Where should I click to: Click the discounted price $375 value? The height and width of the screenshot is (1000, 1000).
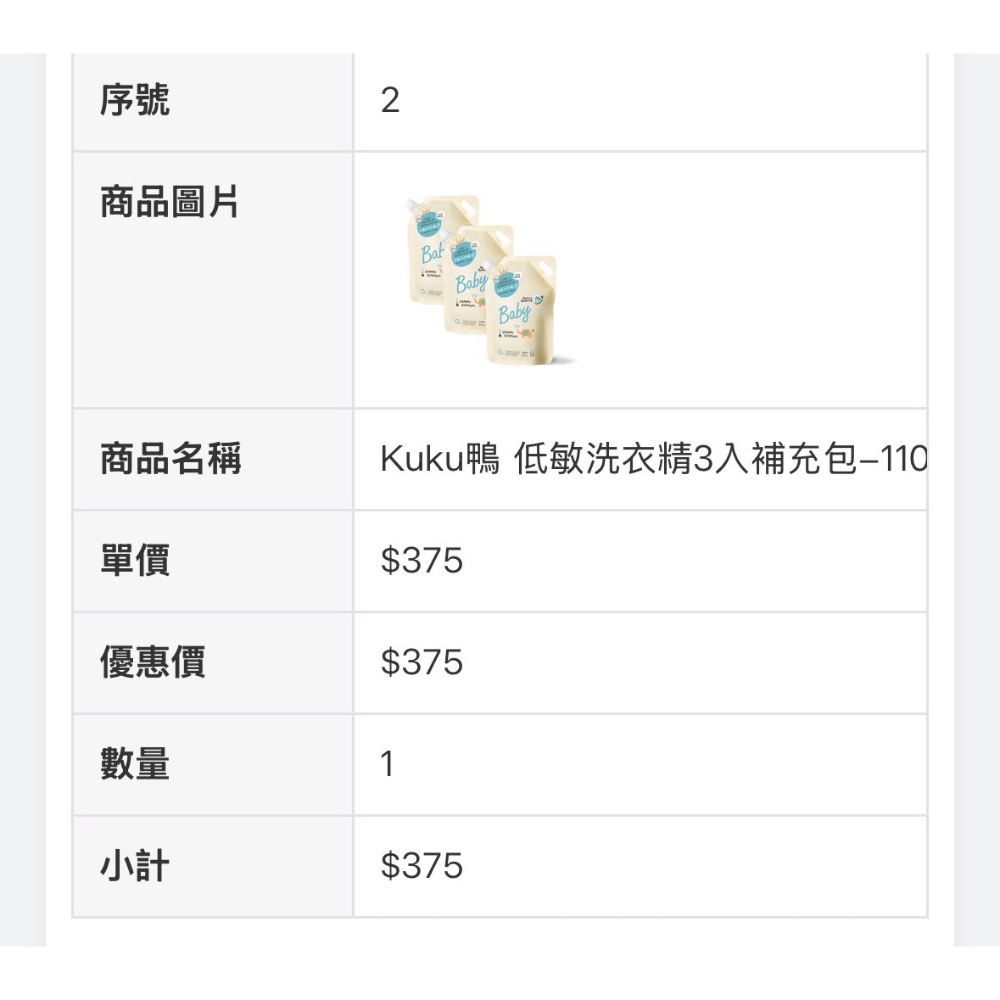click(422, 662)
